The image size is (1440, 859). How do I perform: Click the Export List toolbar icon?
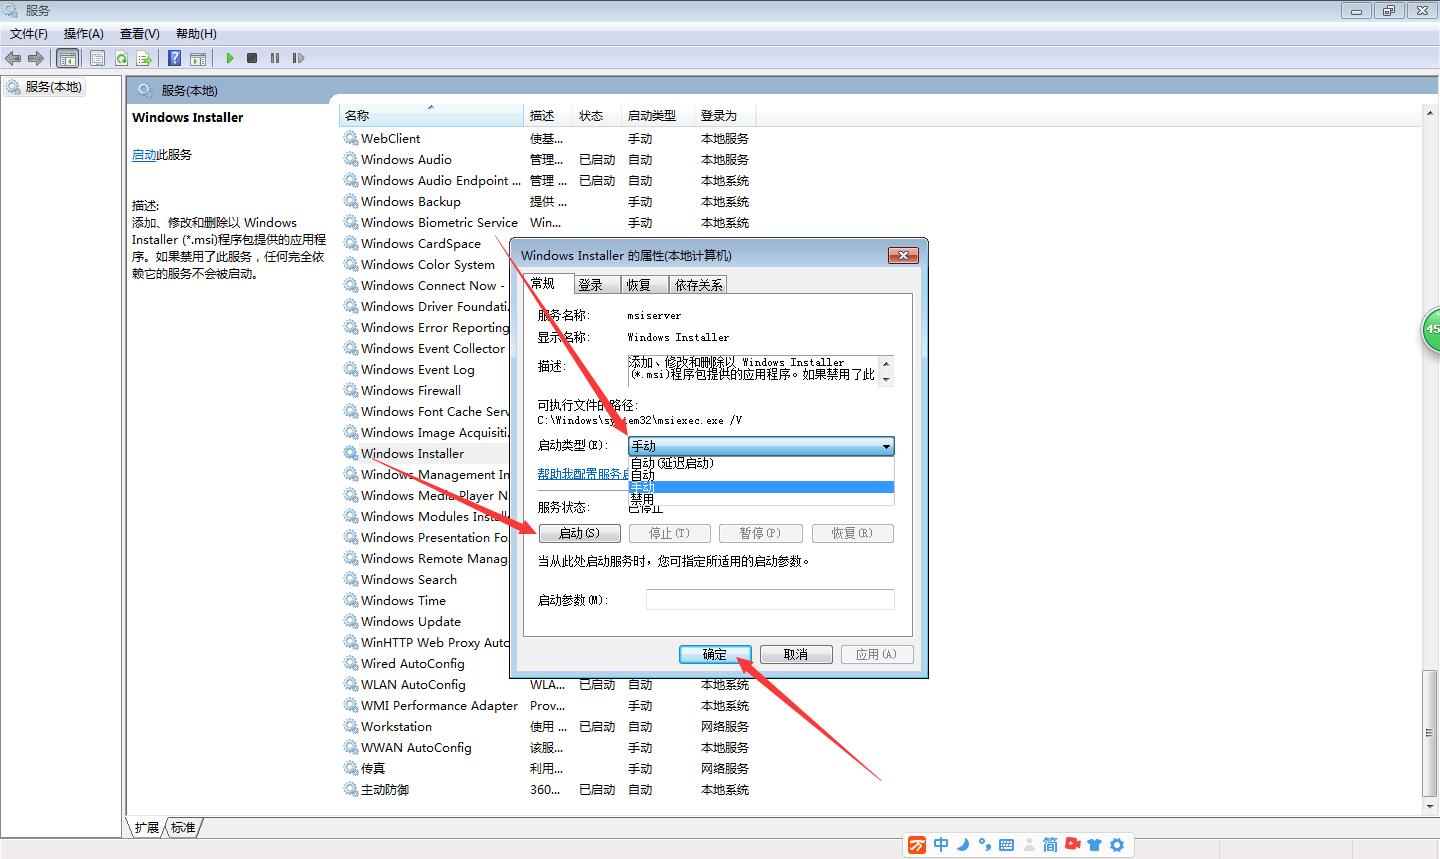(x=144, y=58)
